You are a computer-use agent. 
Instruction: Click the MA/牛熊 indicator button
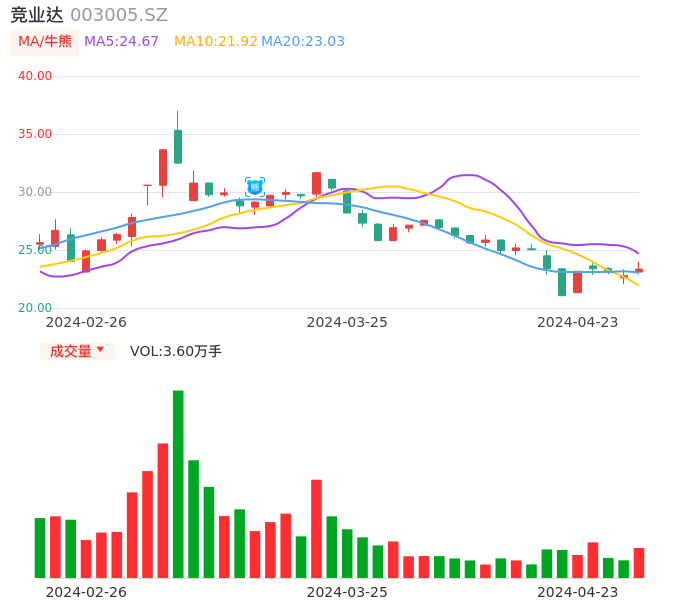45,42
